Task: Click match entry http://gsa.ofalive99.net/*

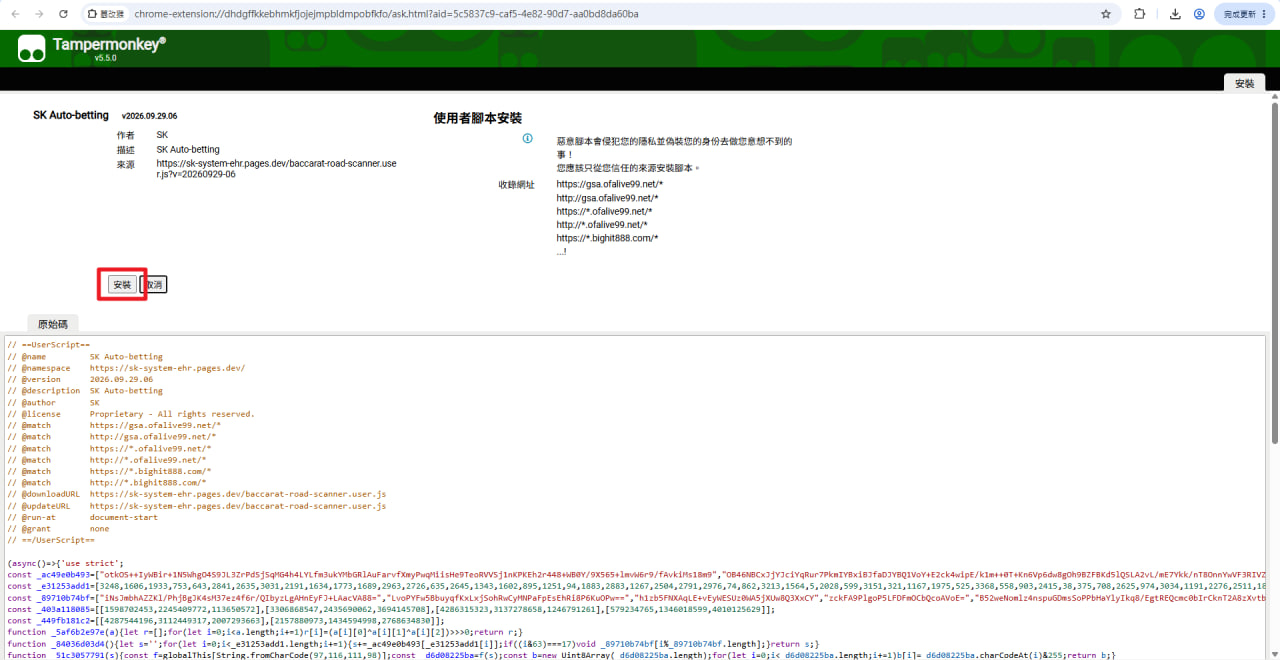Action: [607, 198]
